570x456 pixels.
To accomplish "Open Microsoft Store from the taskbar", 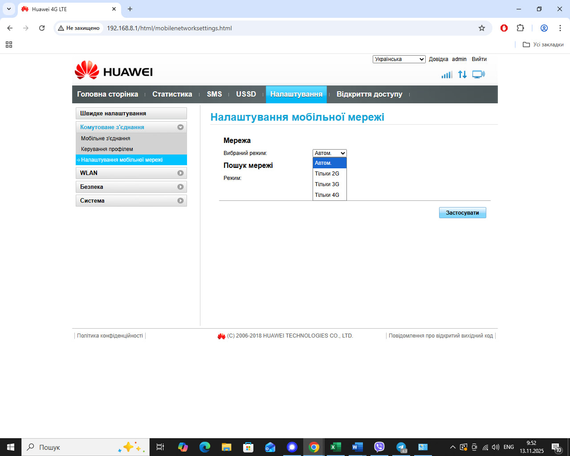I will (248, 447).
